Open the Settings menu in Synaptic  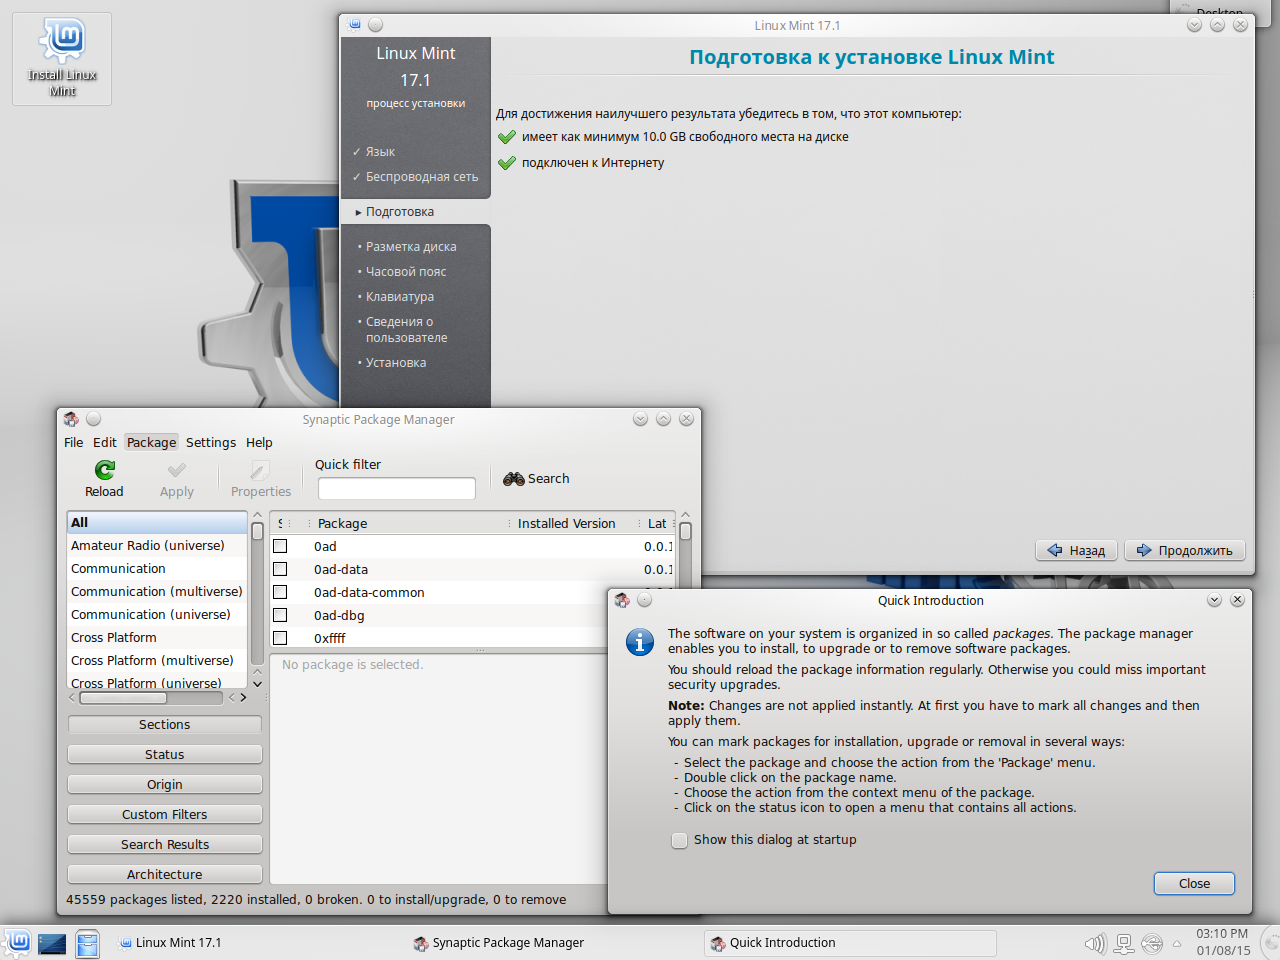click(x=211, y=442)
